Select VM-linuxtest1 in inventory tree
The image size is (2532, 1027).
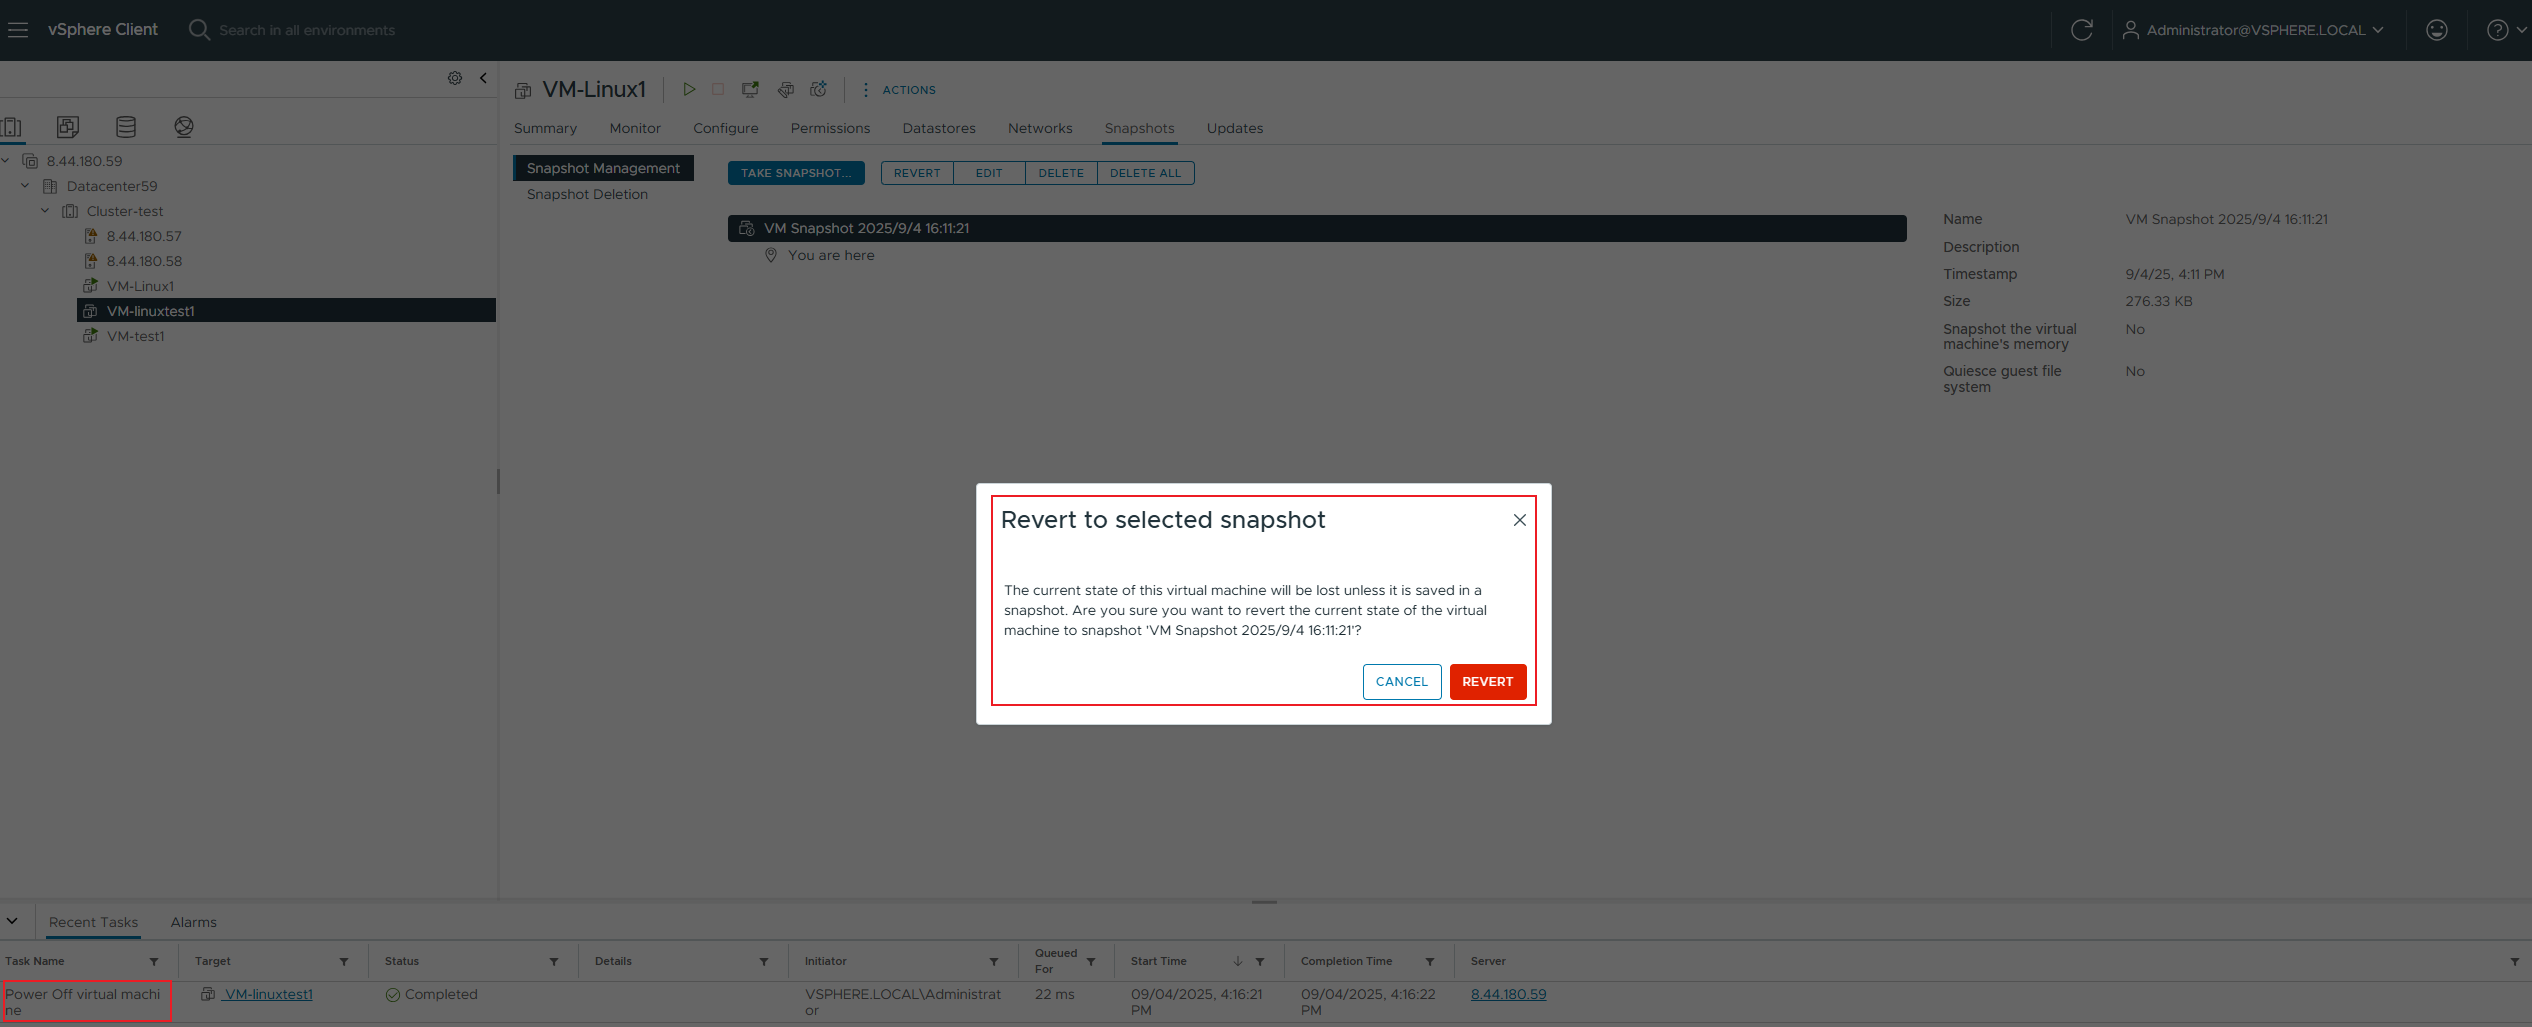pos(286,311)
